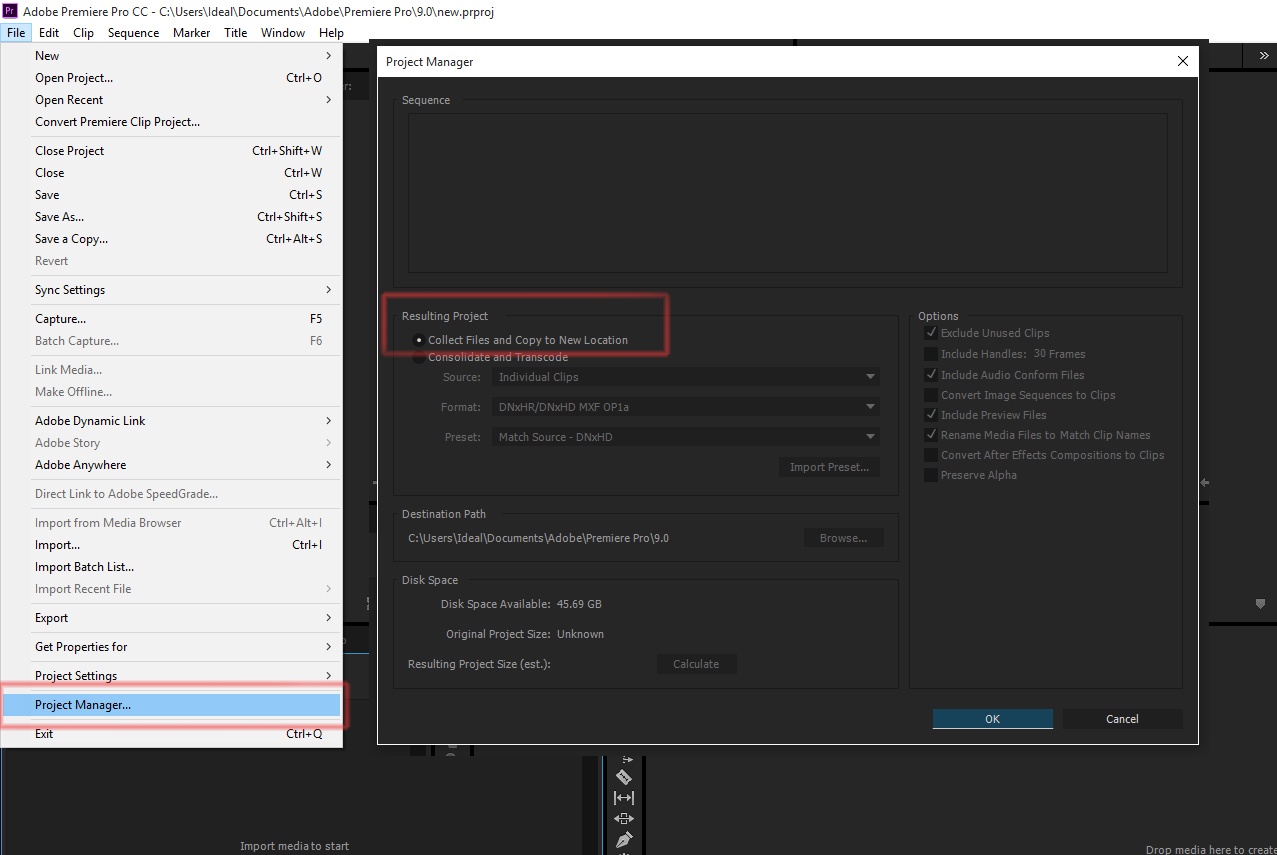
Task: Toggle Include Audio Conform Files checkbox
Action: 931,375
